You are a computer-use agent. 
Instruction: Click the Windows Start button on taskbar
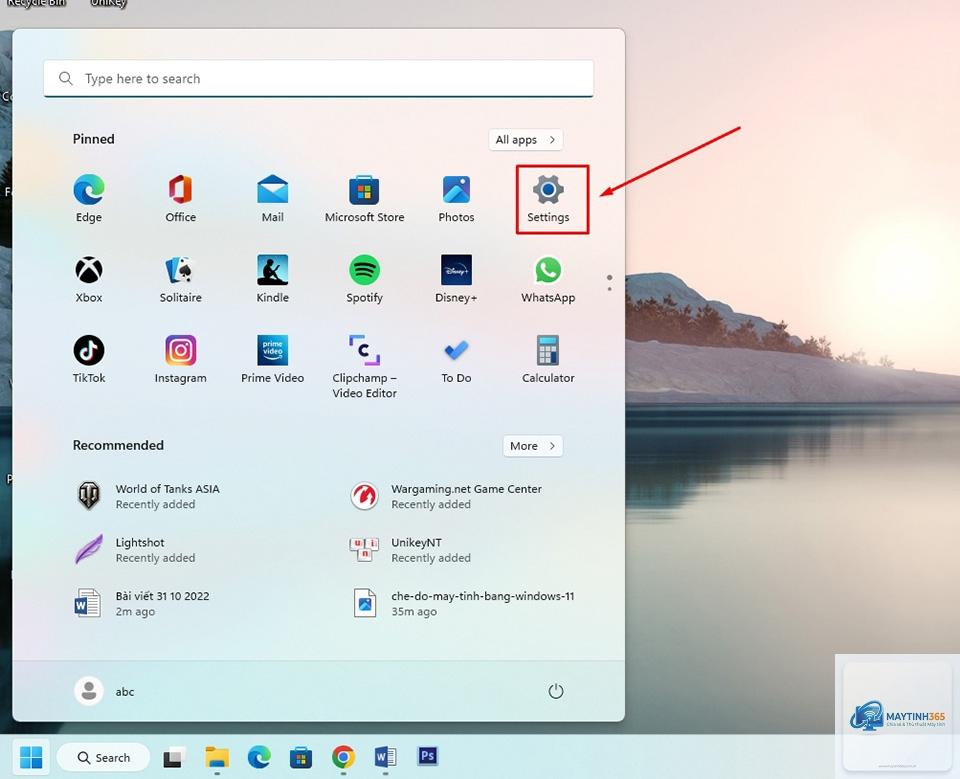pyautogui.click(x=31, y=758)
